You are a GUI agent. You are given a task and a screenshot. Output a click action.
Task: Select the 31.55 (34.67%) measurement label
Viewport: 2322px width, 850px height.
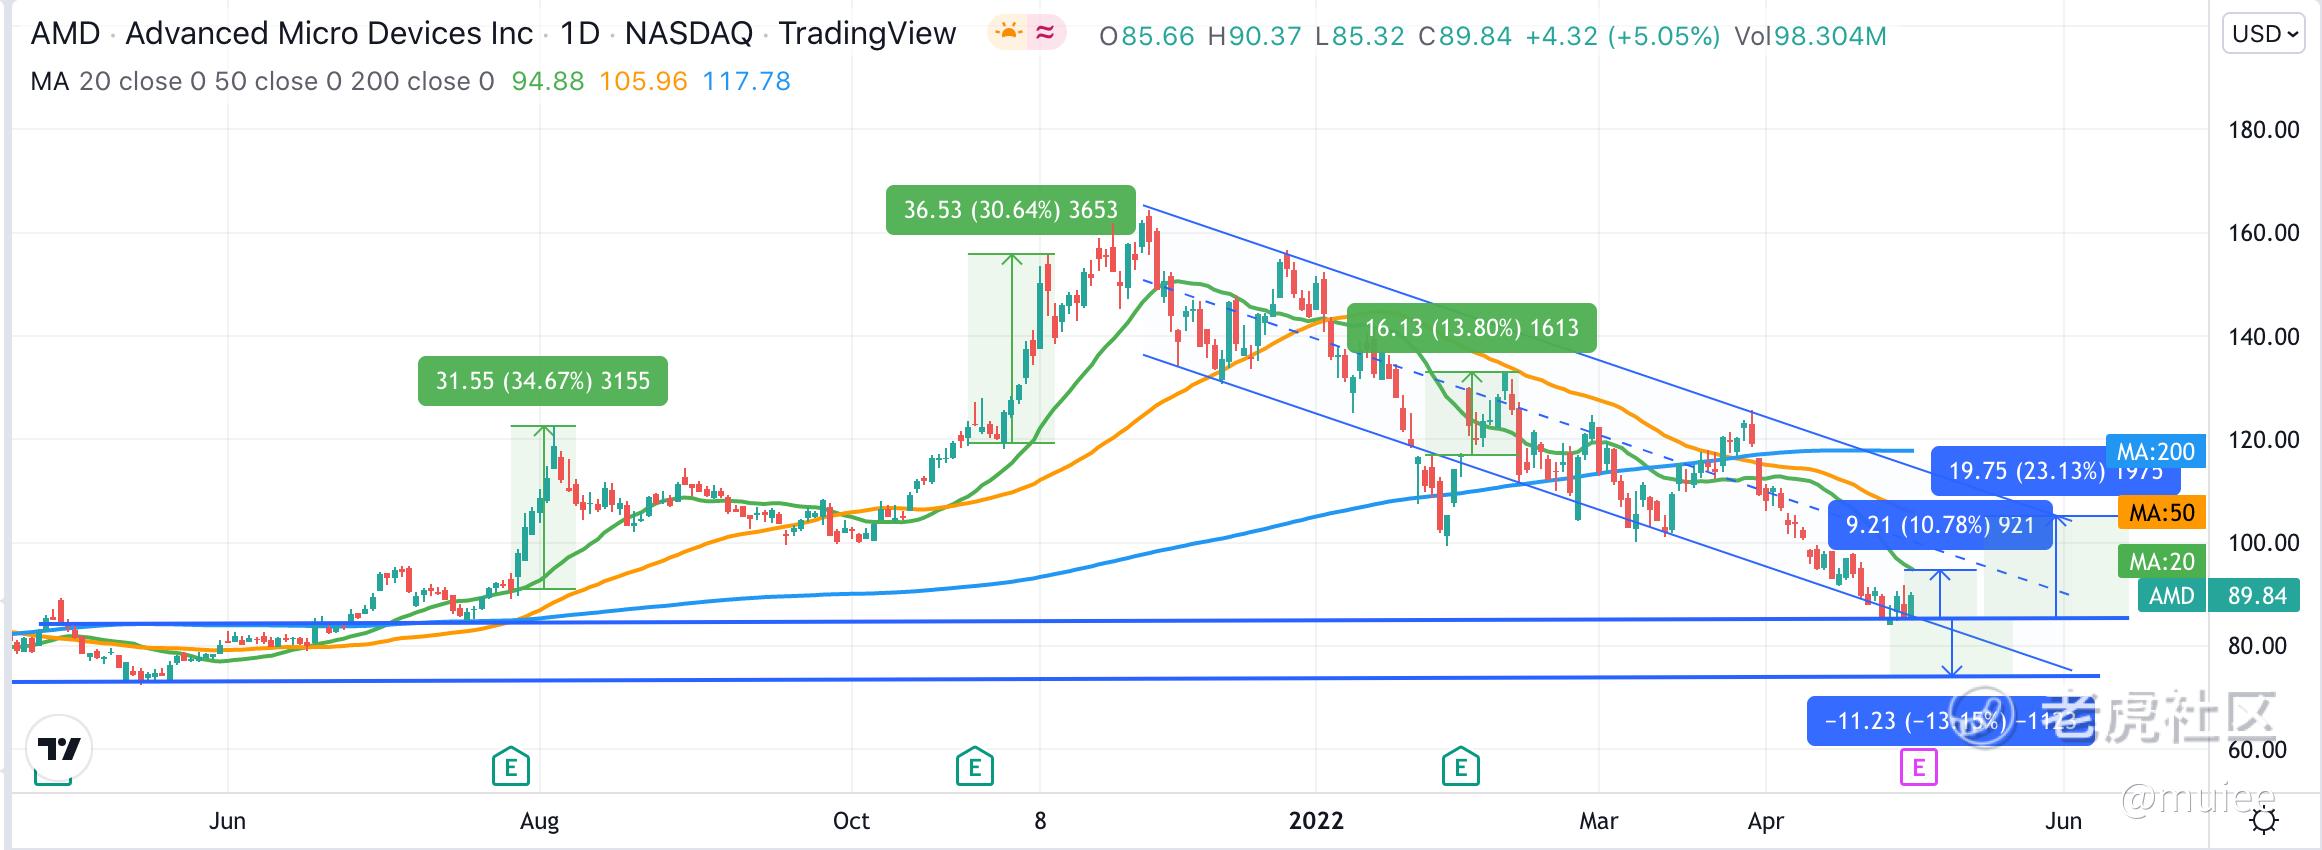(x=543, y=381)
